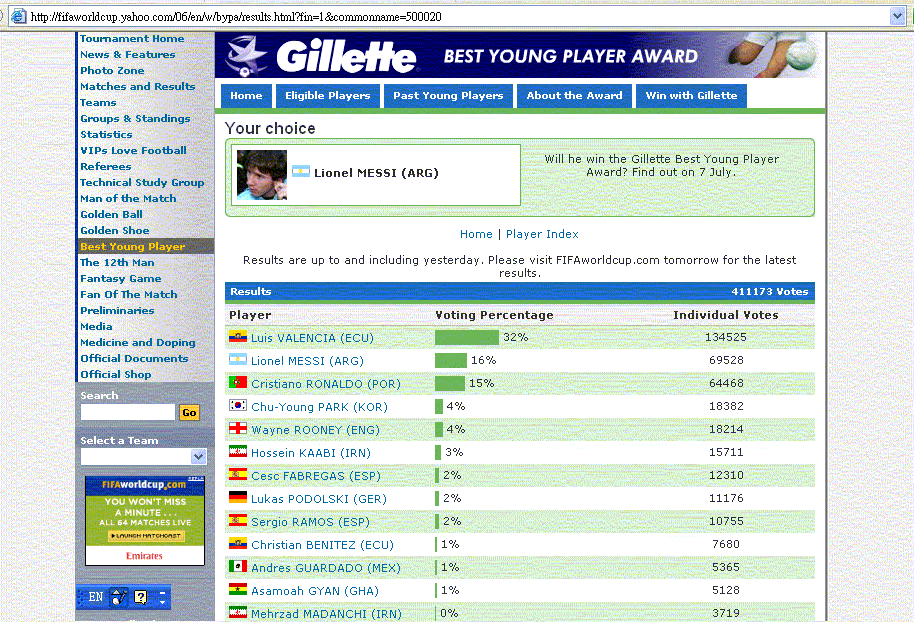Open Wayne ROONEY (ENG) player link
Viewport: 914px width, 622px height.
315,430
